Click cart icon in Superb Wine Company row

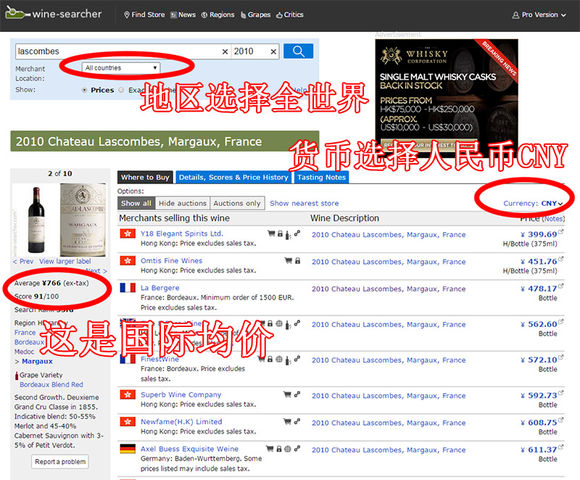click(x=287, y=395)
